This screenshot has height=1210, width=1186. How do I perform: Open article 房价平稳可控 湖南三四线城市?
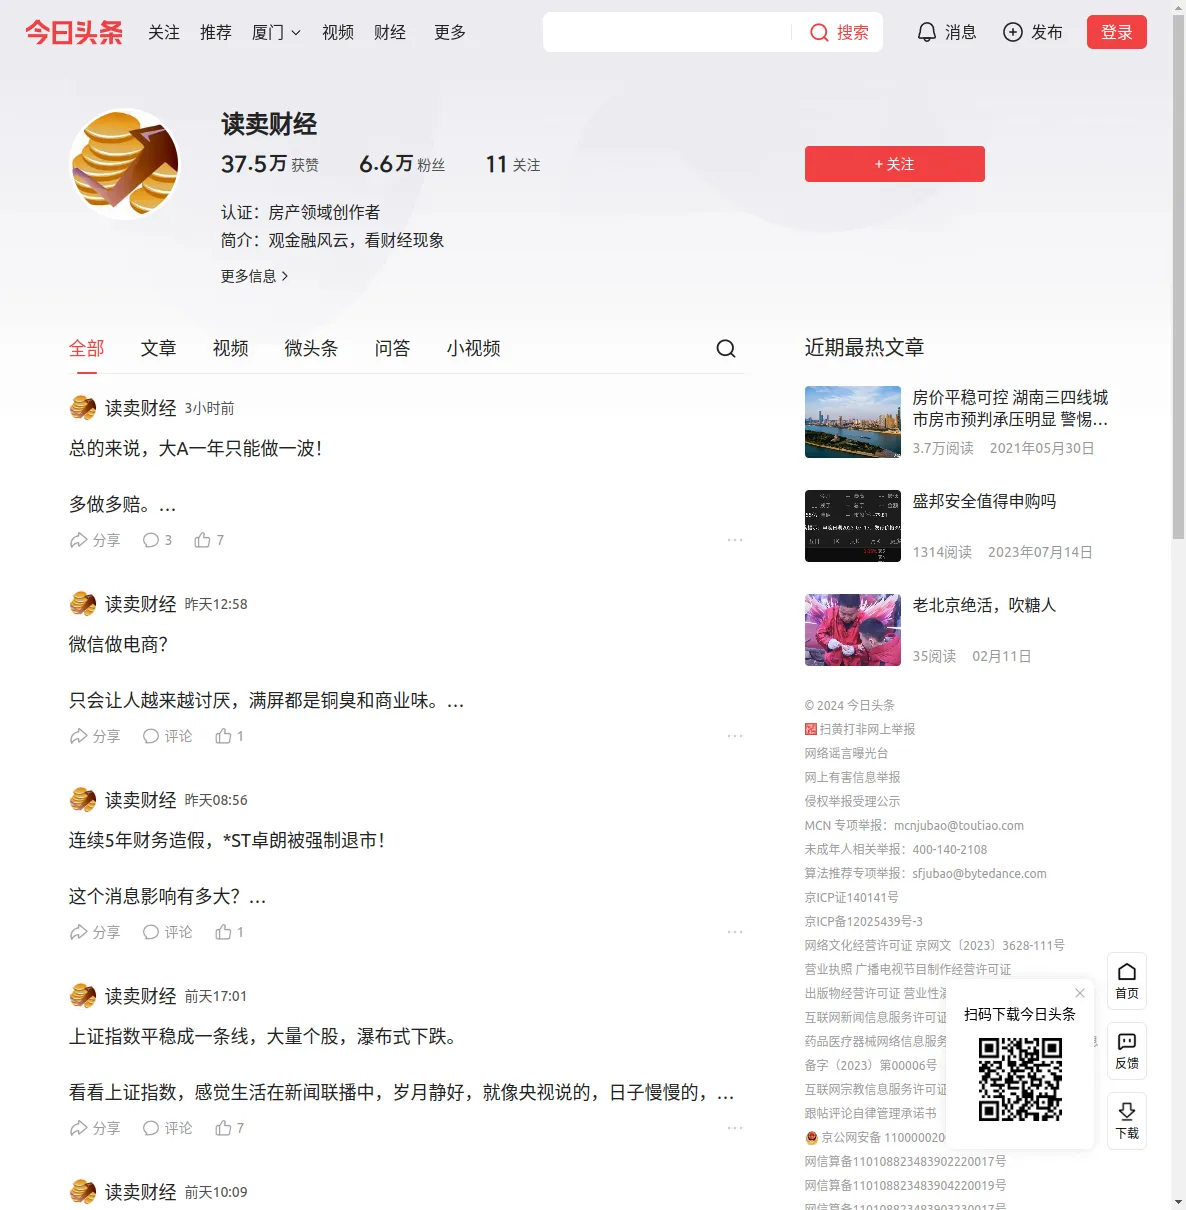pyautogui.click(x=1011, y=408)
